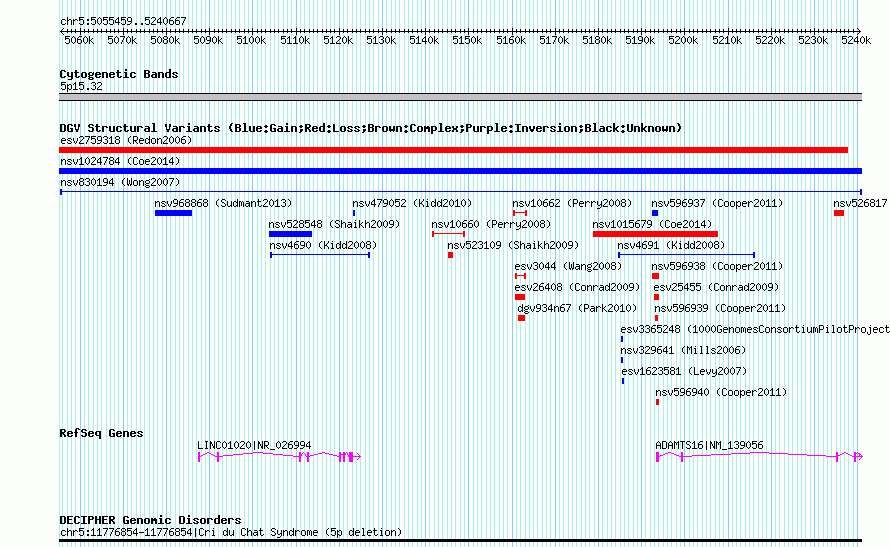Click the nsv596938 (Cooper2011) label
The width and height of the screenshot is (890, 547).
click(717, 266)
